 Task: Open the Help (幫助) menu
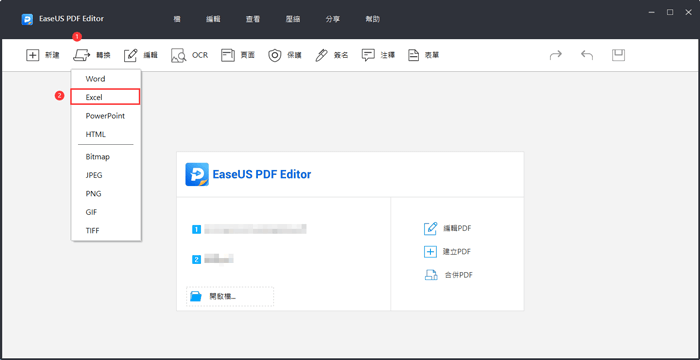[373, 19]
